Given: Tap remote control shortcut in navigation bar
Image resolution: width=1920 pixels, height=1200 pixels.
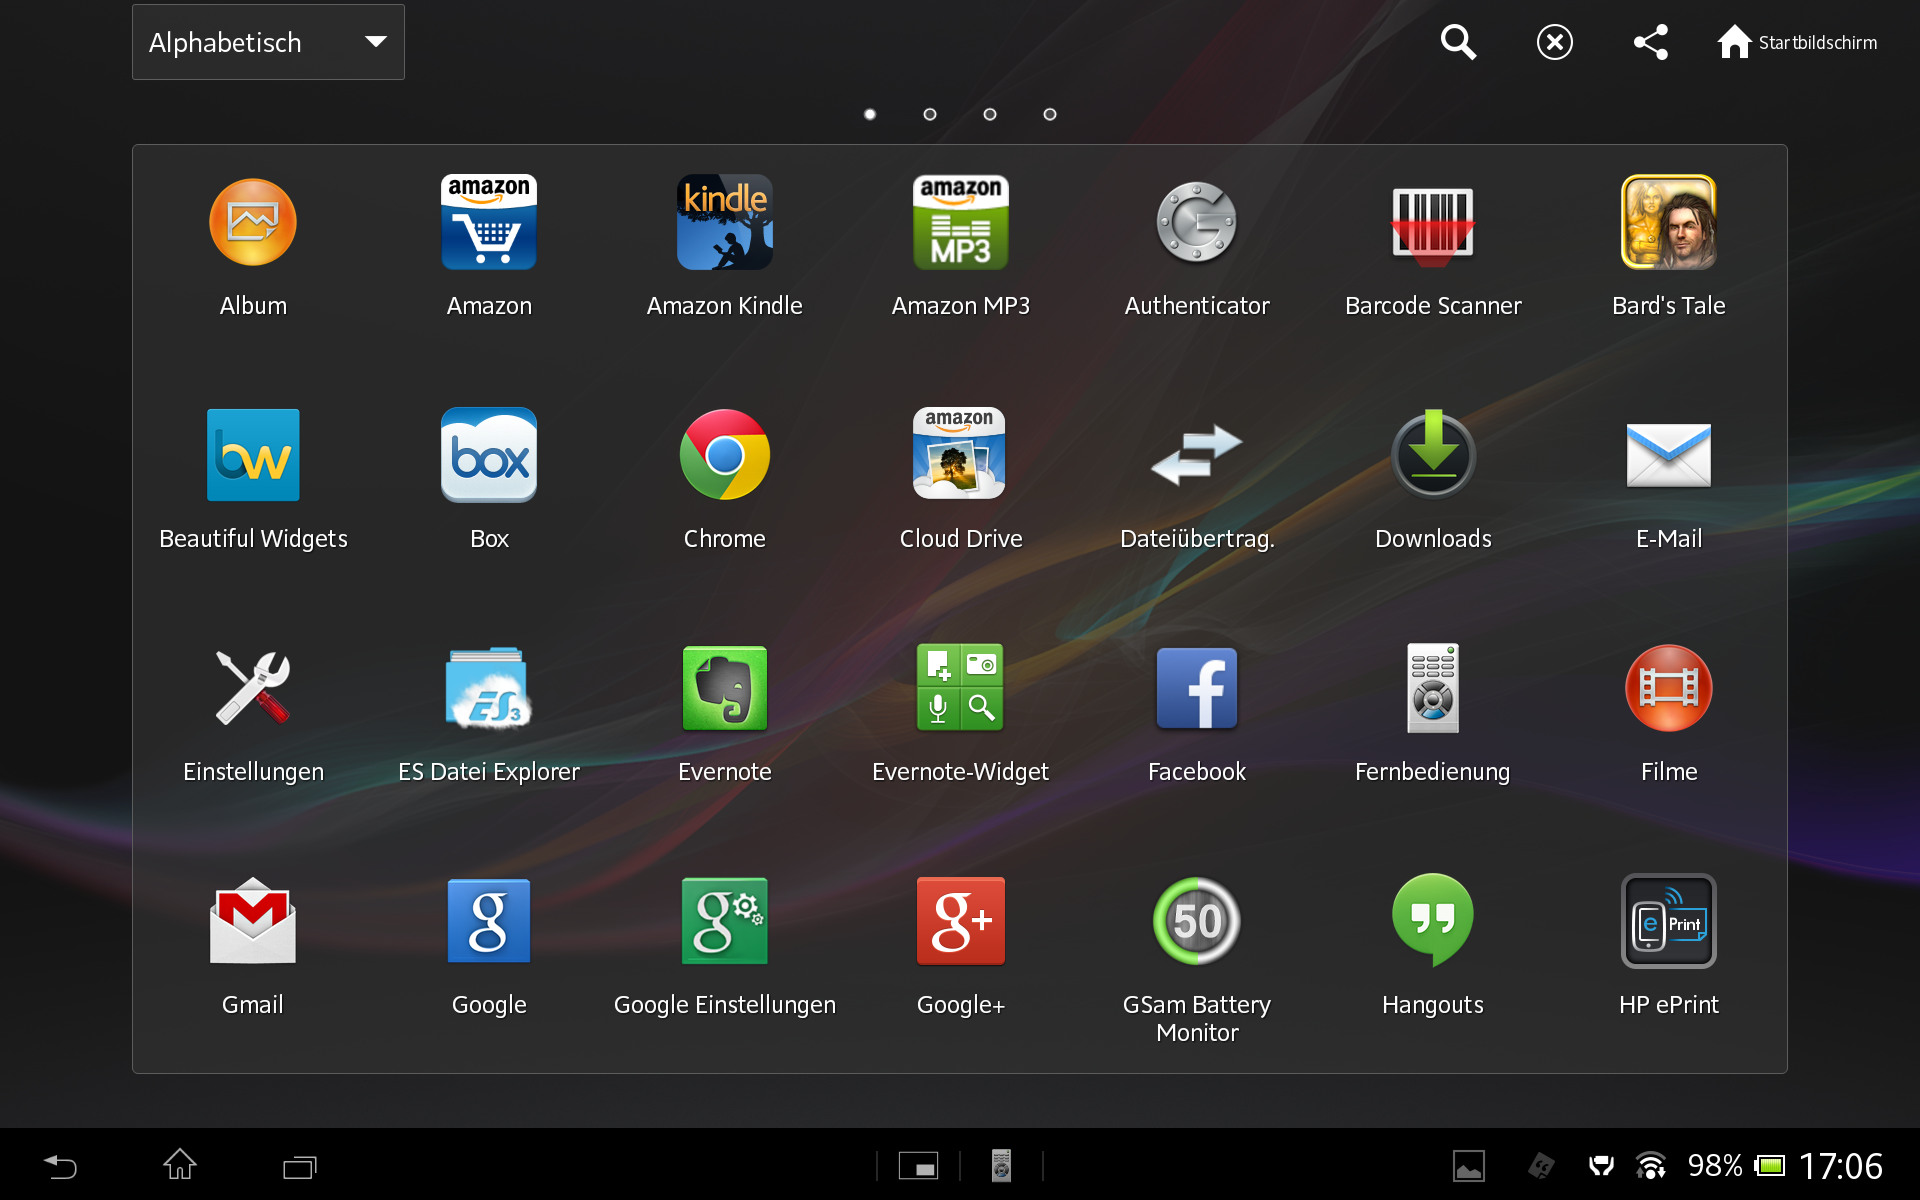Looking at the screenshot, I should point(1001,1166).
